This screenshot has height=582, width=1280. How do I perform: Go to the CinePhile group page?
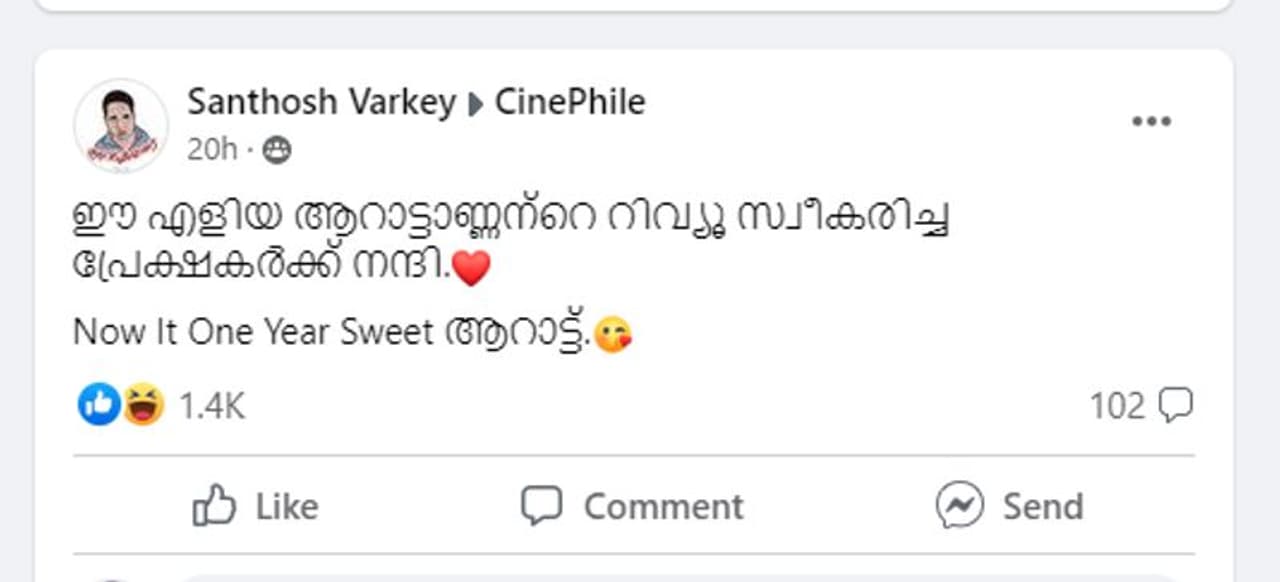tap(570, 102)
